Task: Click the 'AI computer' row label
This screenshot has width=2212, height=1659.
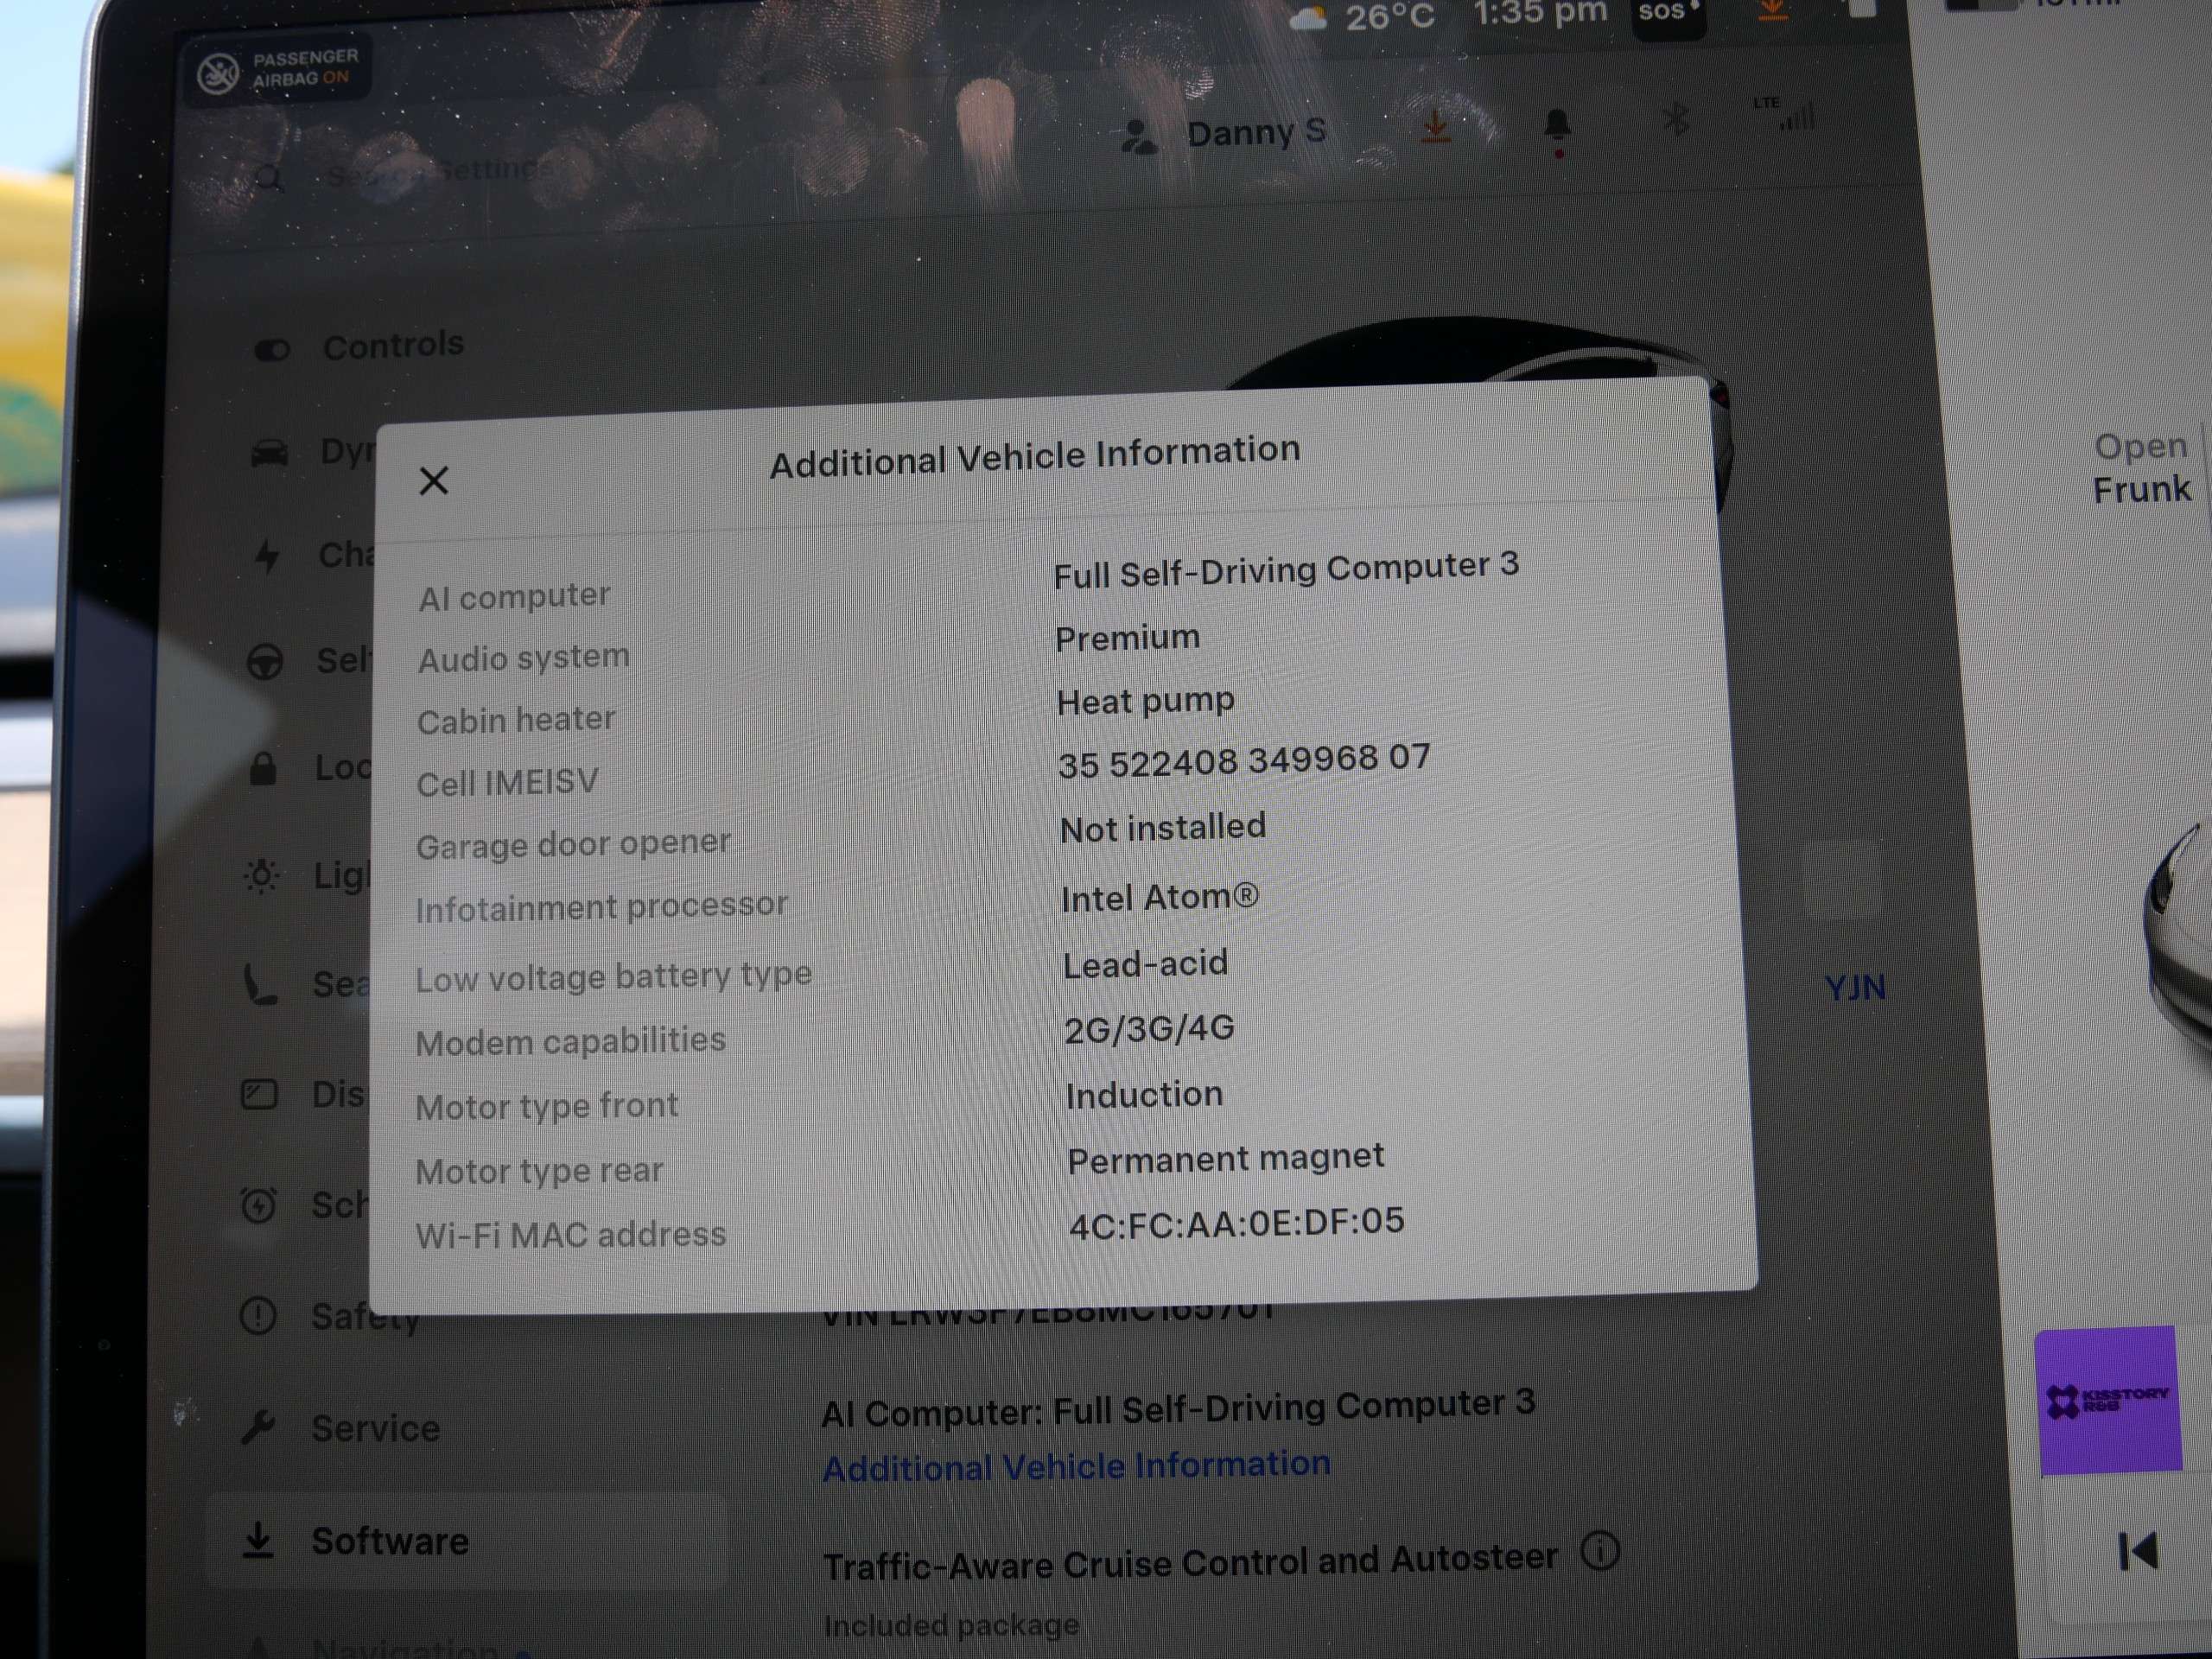Action: pyautogui.click(x=514, y=596)
